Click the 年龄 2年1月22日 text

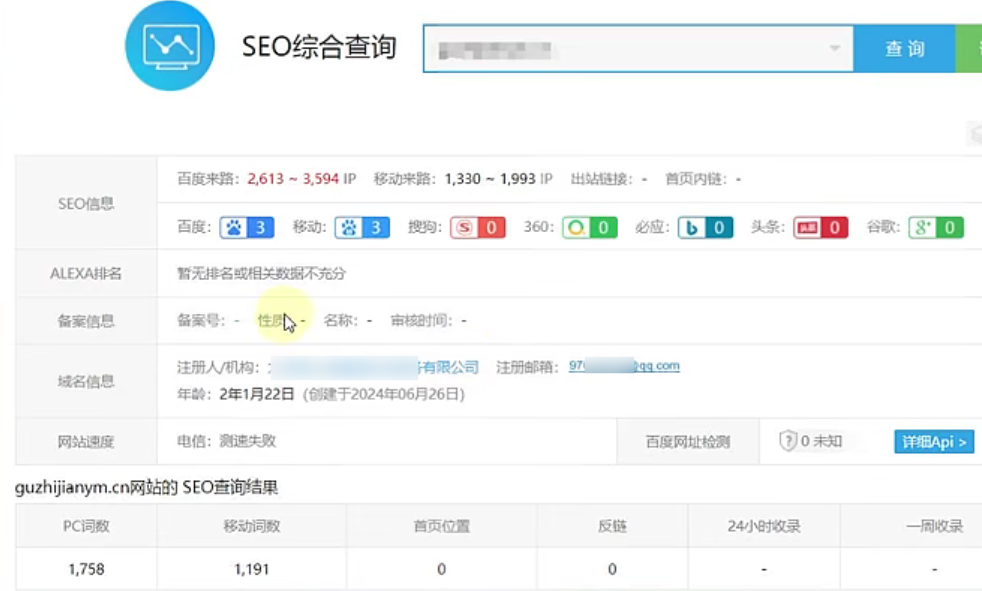[x=235, y=394]
